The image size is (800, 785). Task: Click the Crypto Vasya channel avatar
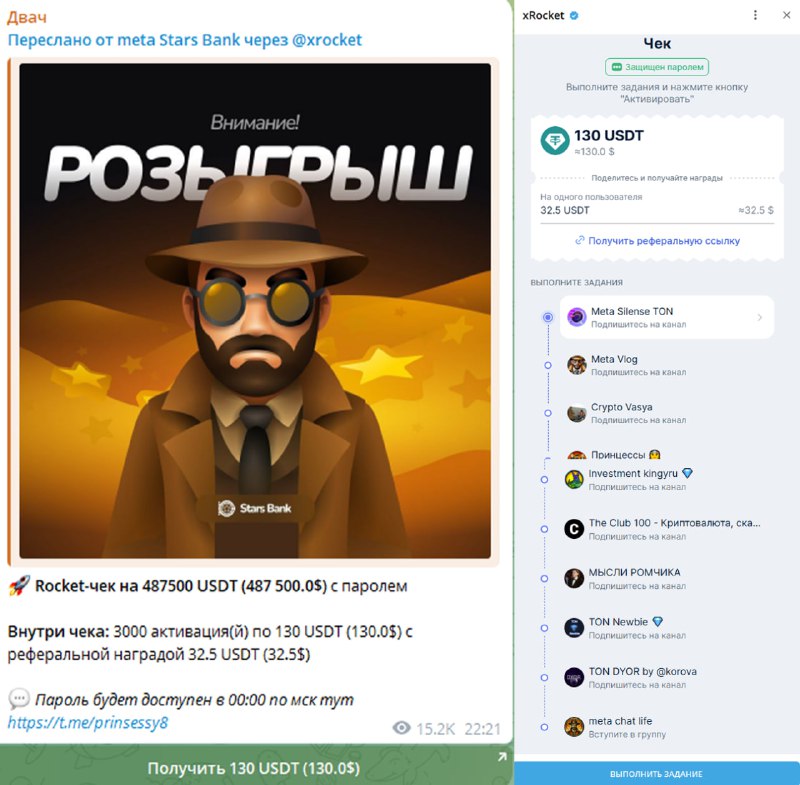(577, 413)
